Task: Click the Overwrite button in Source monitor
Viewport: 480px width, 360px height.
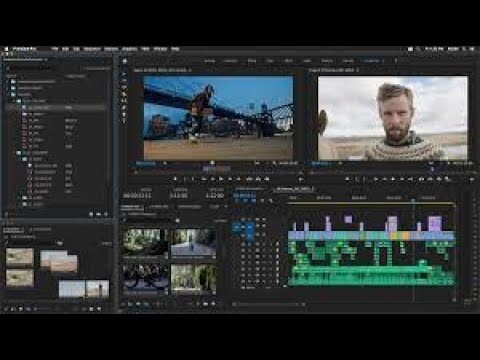Action: click(x=258, y=179)
